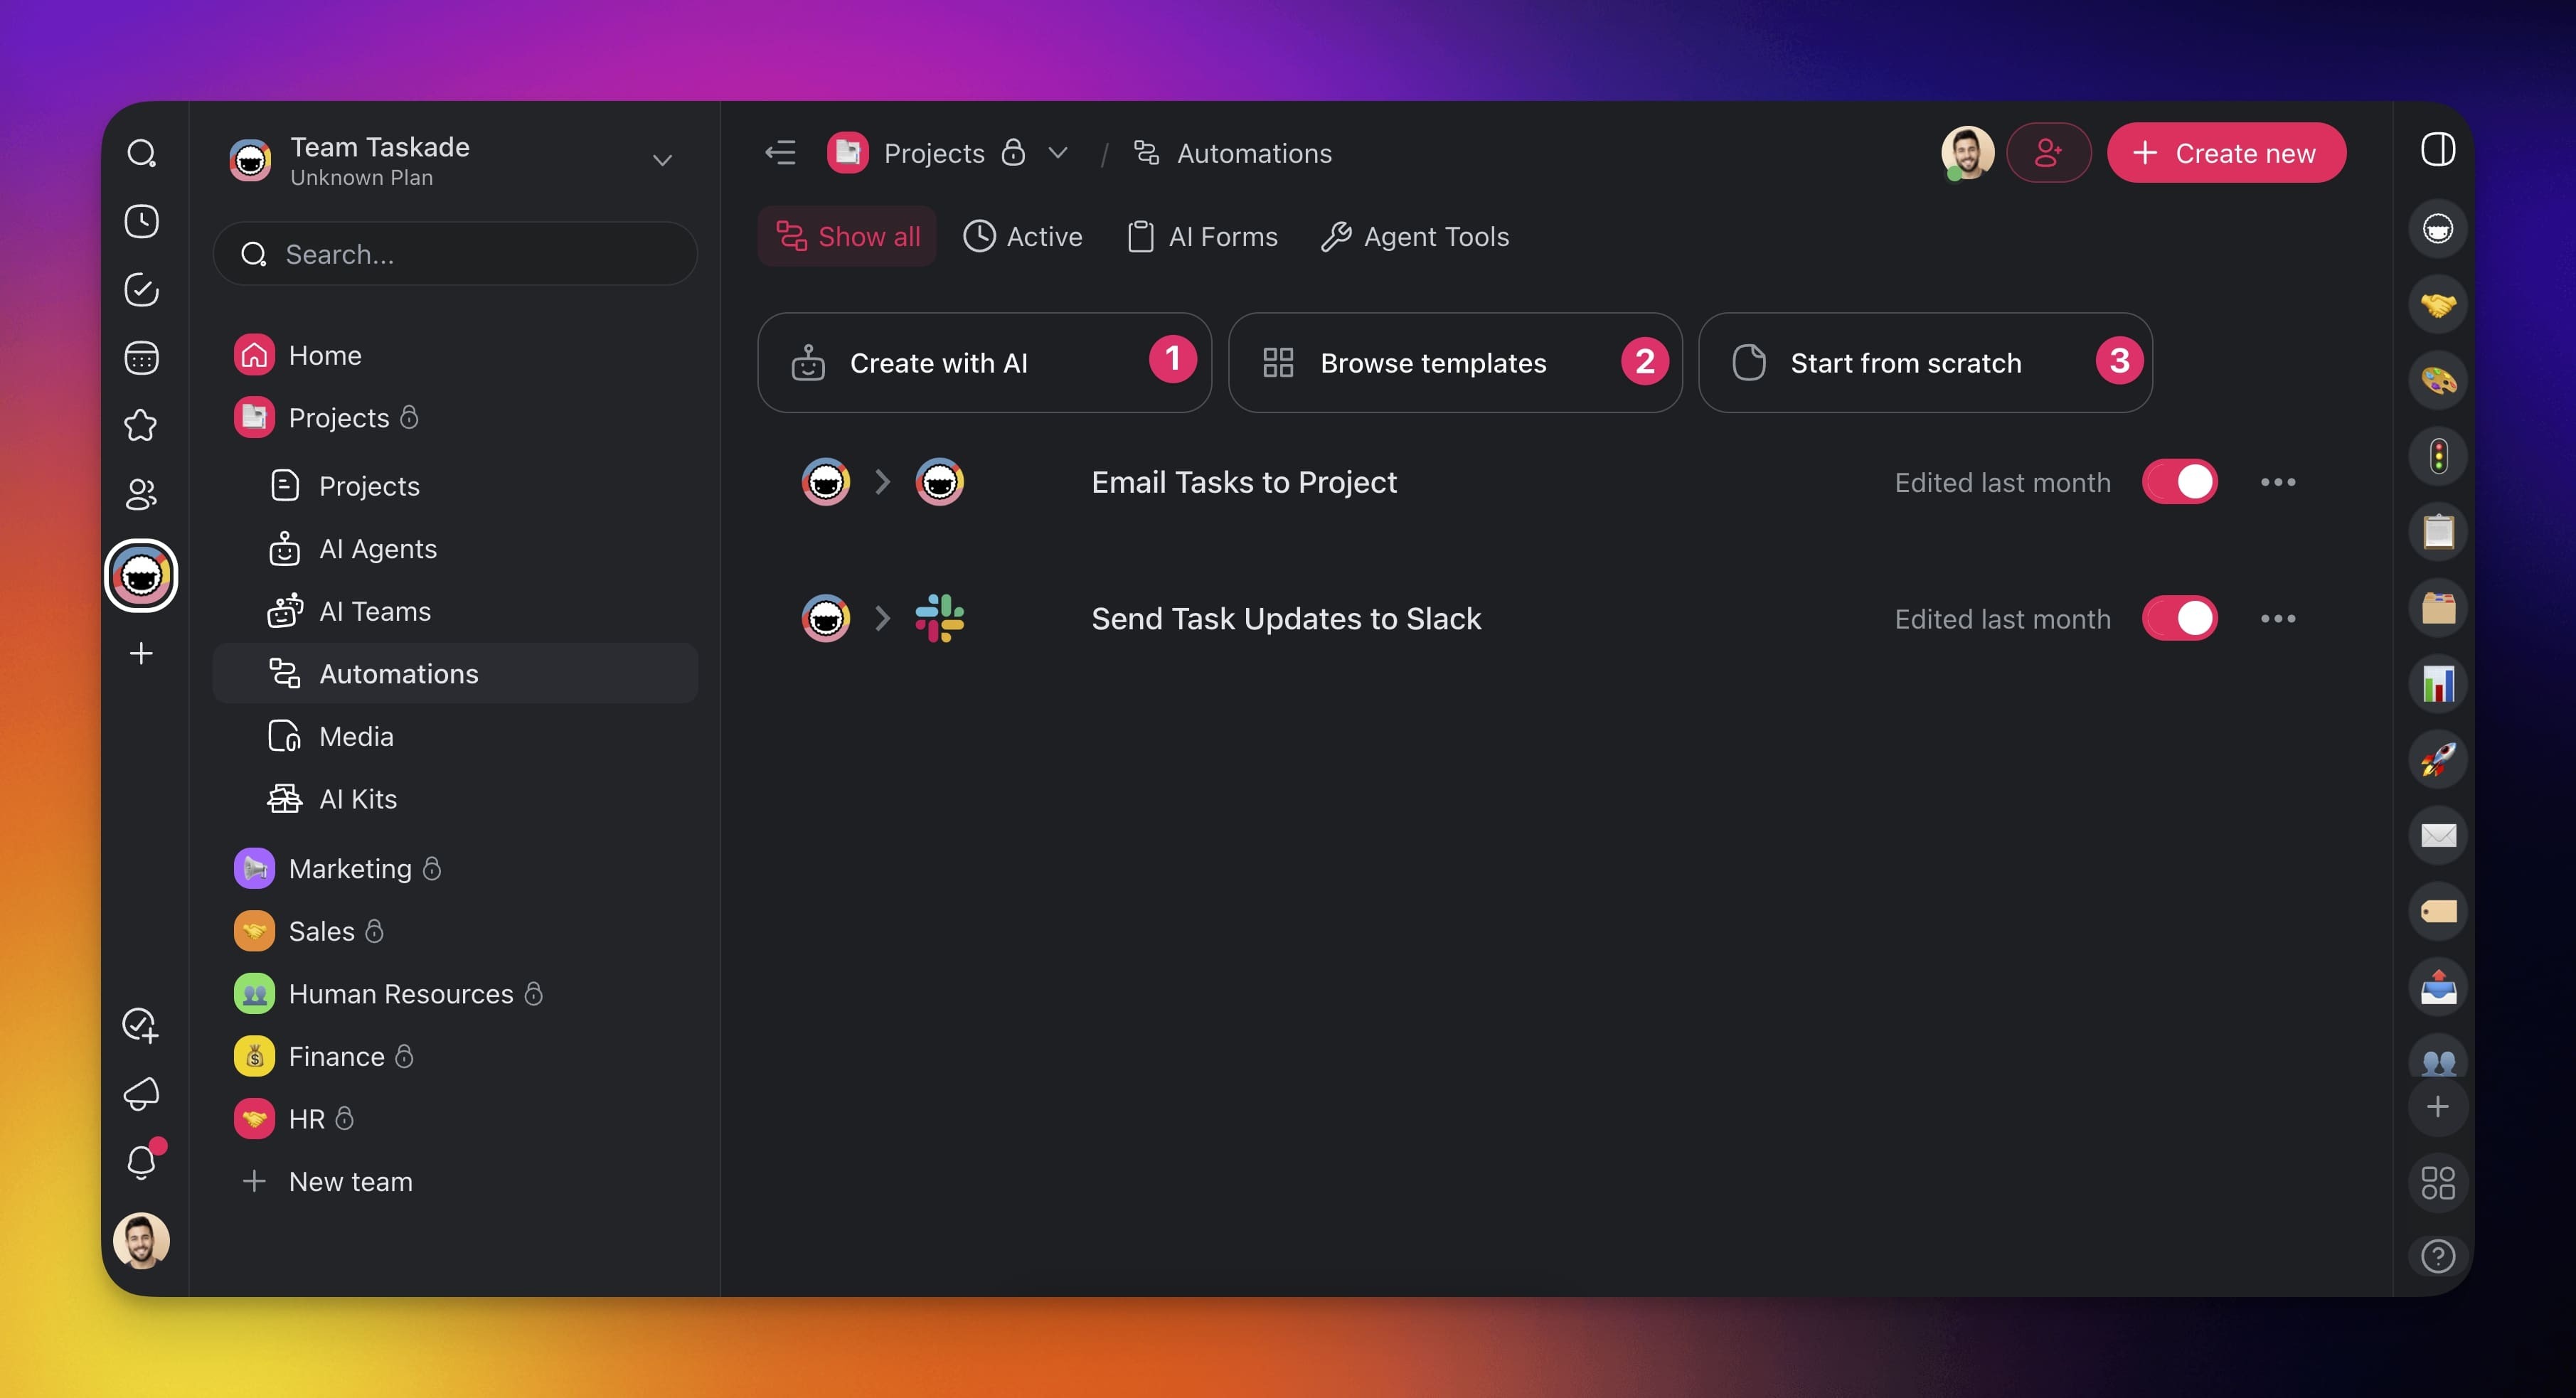Open the notifications bell icon
Screen dimensions: 2576x1398
(x=141, y=1161)
